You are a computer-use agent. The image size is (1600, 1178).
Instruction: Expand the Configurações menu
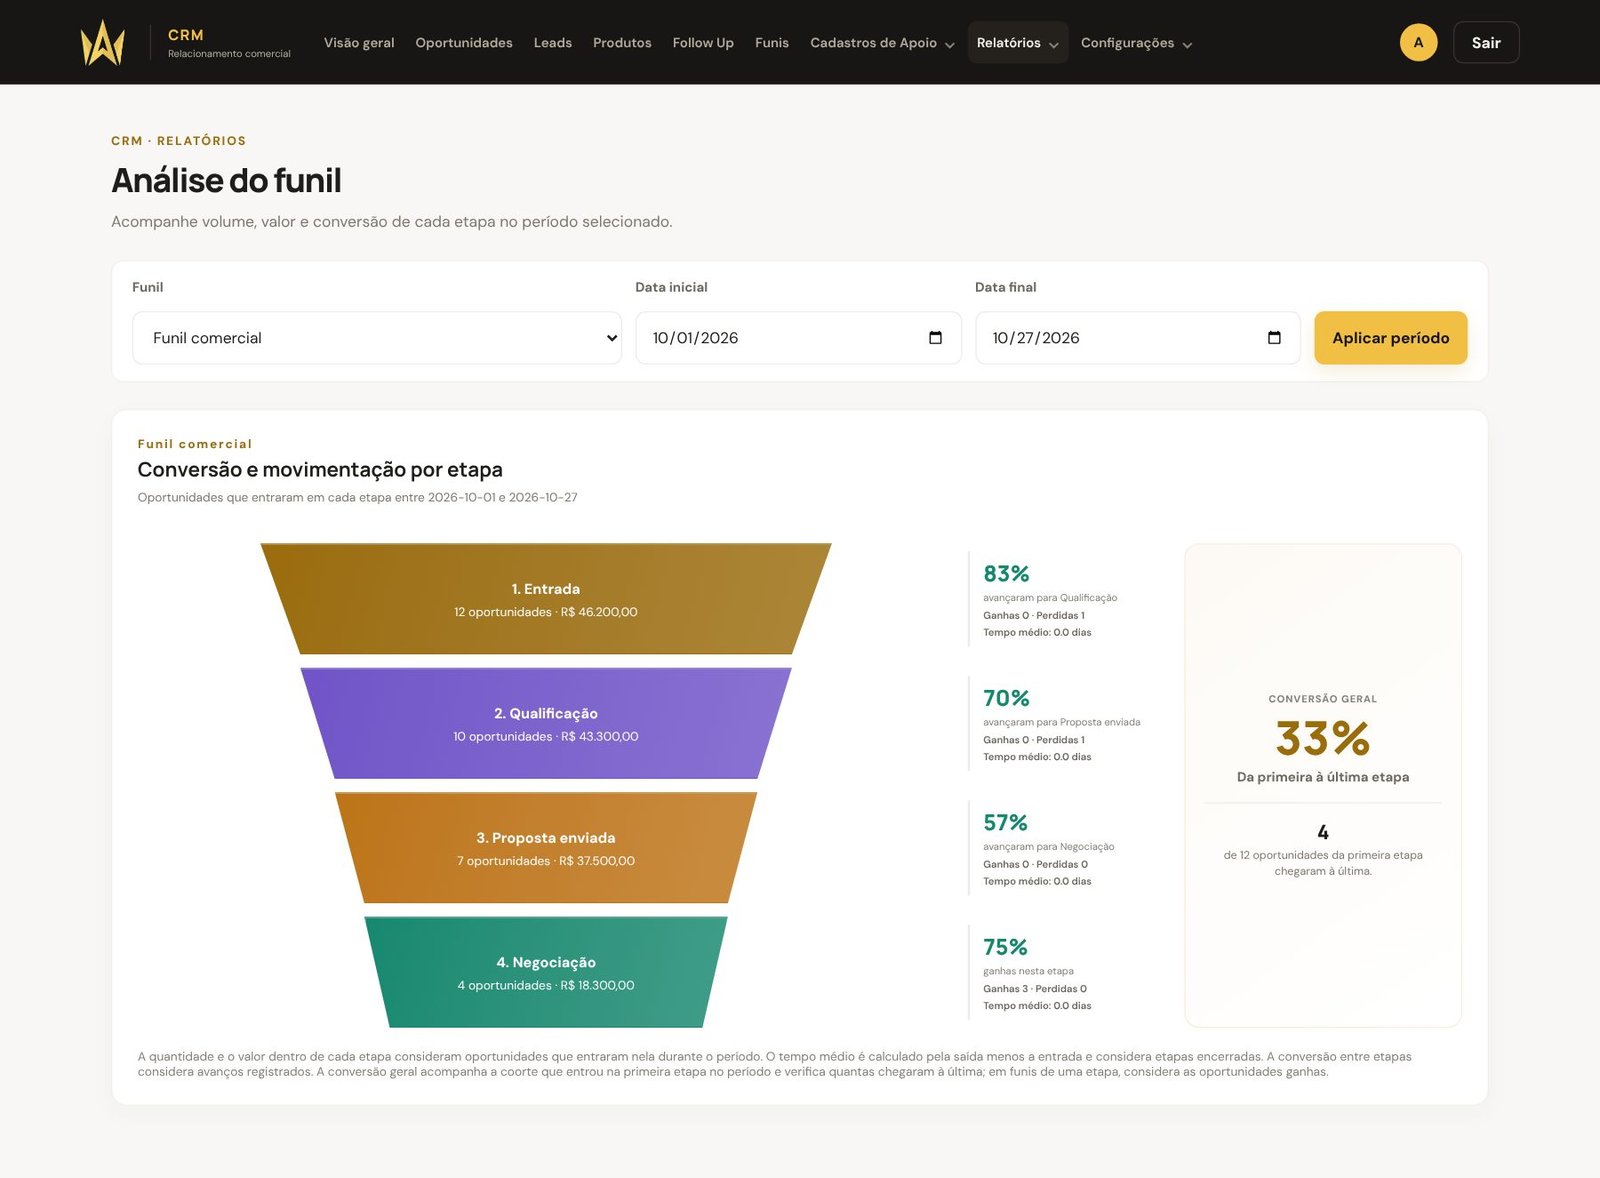tap(1136, 43)
